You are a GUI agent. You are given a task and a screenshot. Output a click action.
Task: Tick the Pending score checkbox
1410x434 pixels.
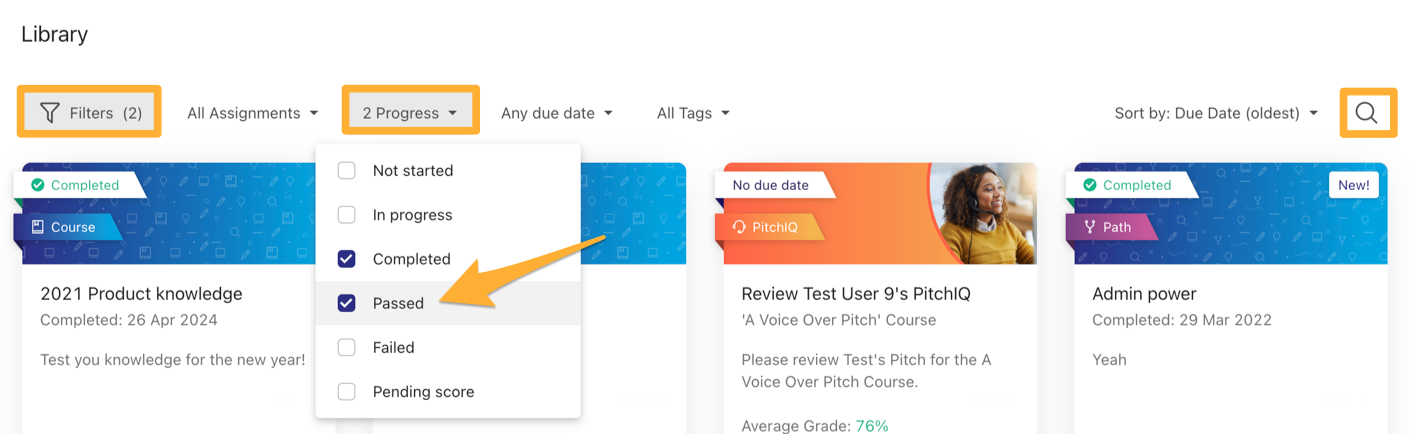click(x=347, y=392)
